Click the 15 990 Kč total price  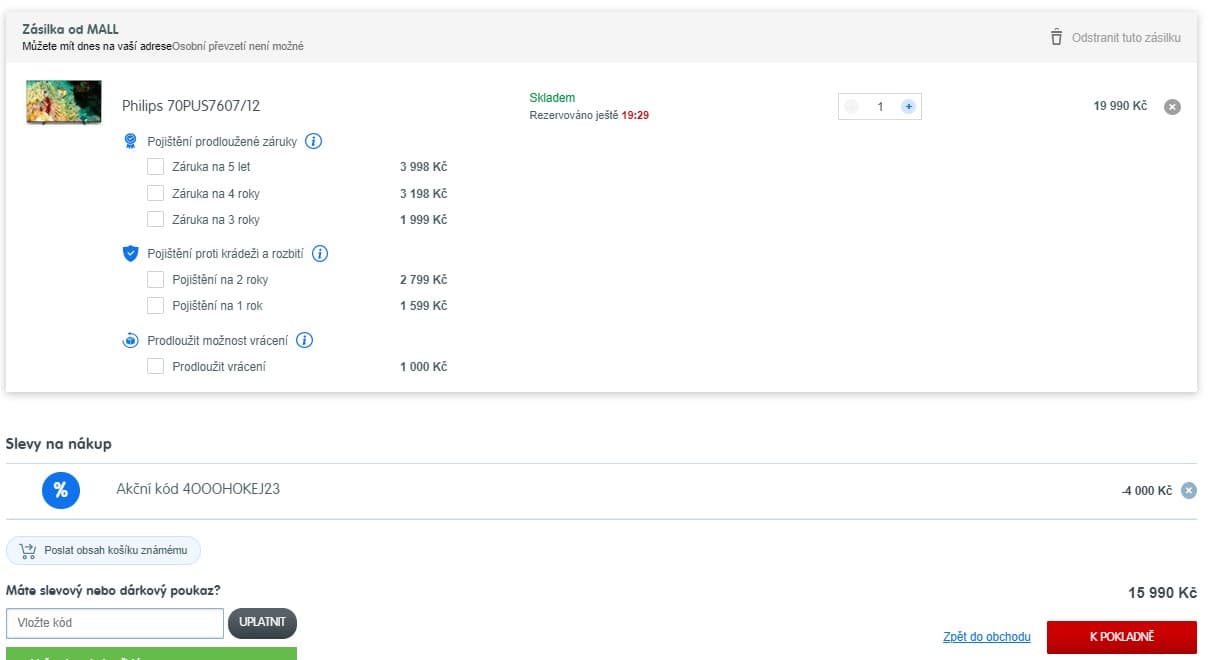click(x=1163, y=593)
